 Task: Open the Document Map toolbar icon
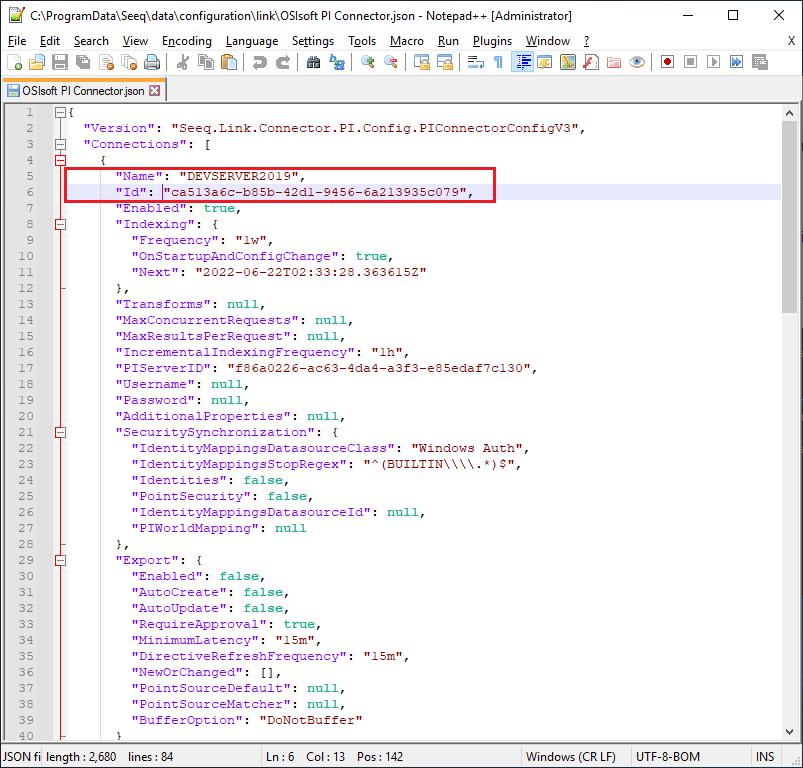(568, 62)
